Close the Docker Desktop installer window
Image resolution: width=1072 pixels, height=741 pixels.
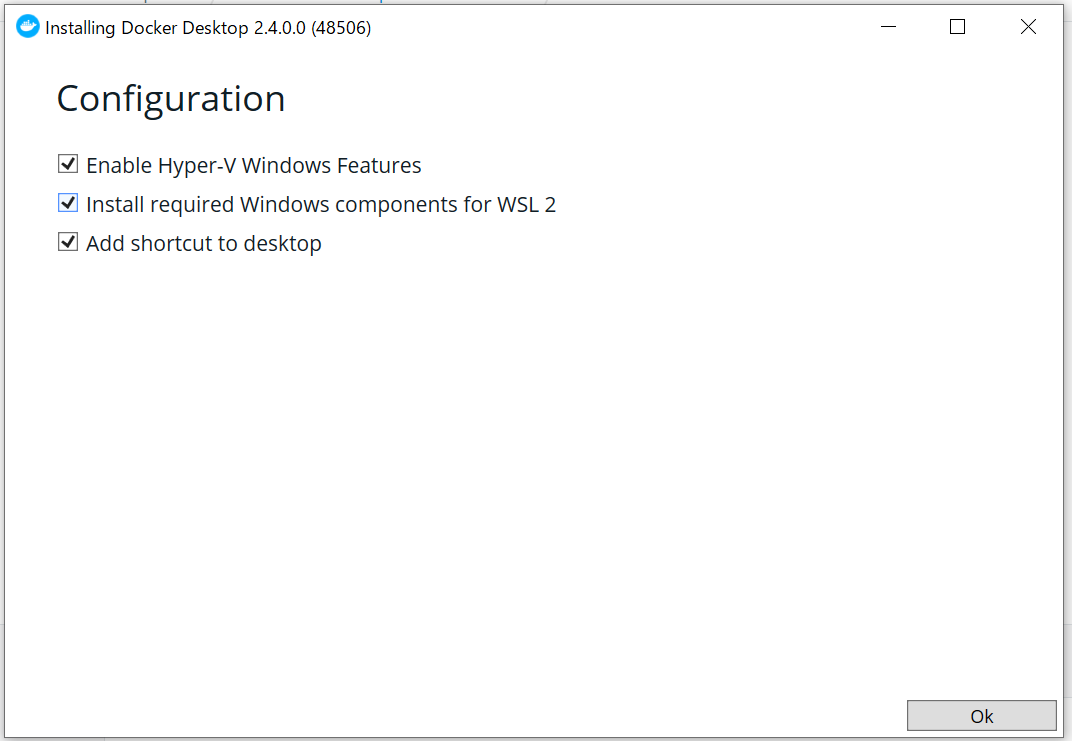coord(1028,27)
